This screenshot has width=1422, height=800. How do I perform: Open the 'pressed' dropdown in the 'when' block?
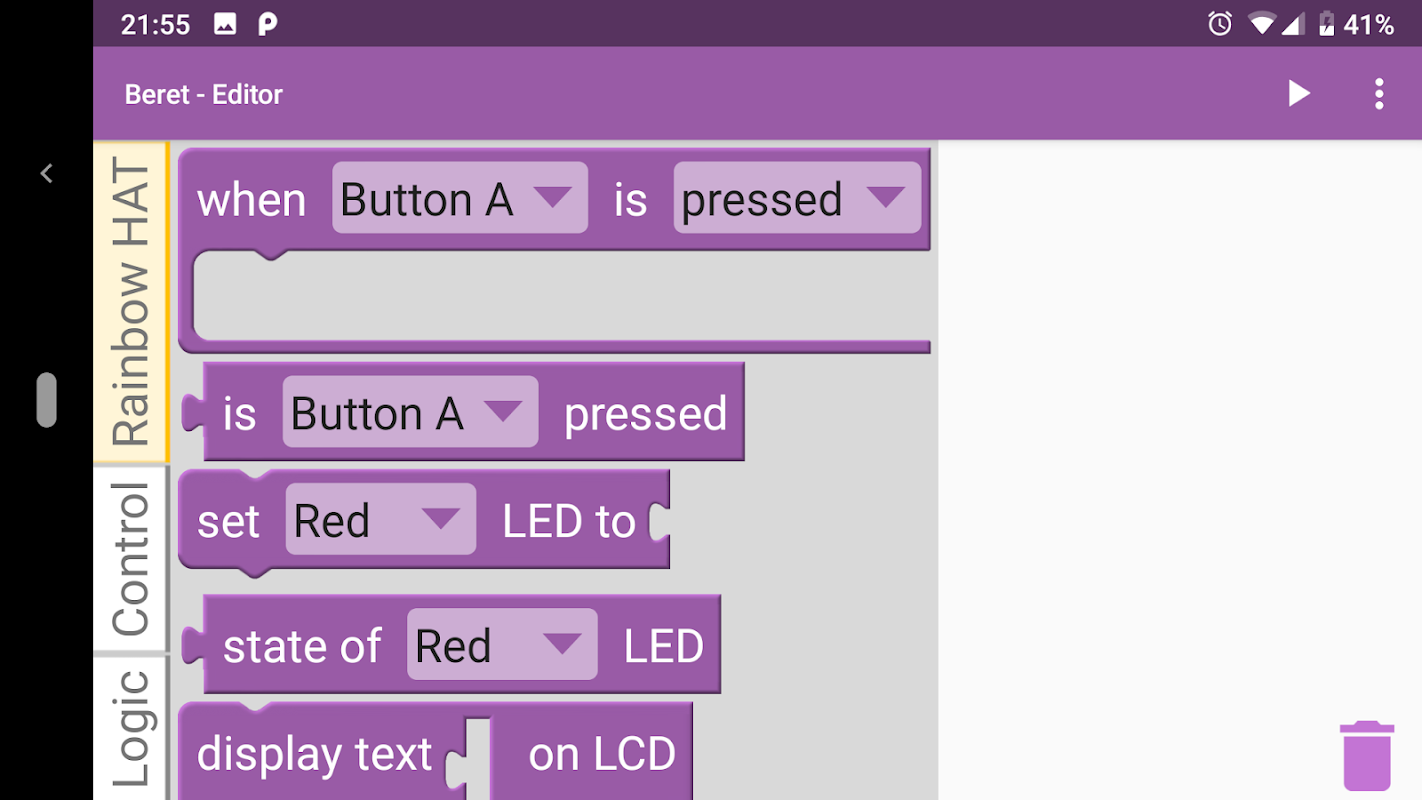[796, 198]
